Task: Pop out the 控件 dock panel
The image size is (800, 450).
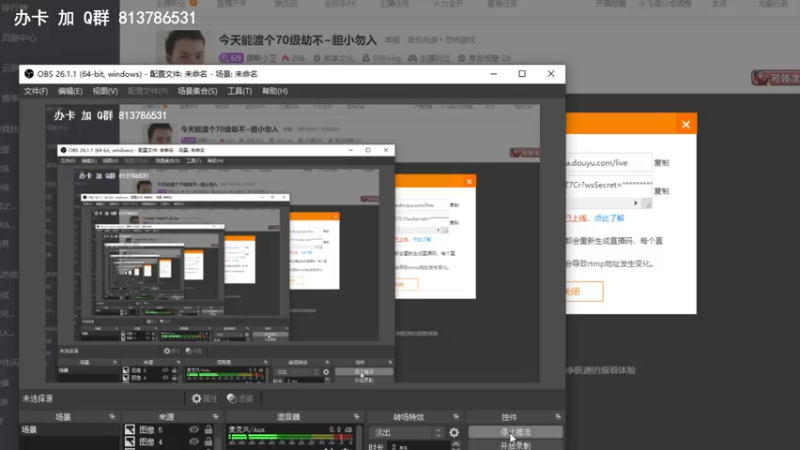Action: click(x=558, y=417)
